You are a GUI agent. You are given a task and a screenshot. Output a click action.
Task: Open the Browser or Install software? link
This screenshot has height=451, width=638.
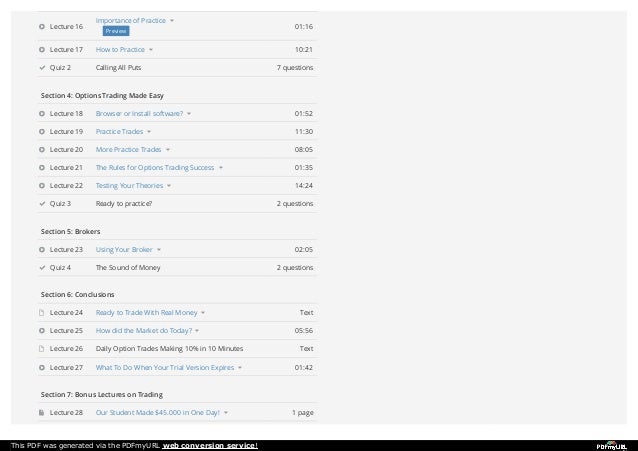pyautogui.click(x=139, y=114)
